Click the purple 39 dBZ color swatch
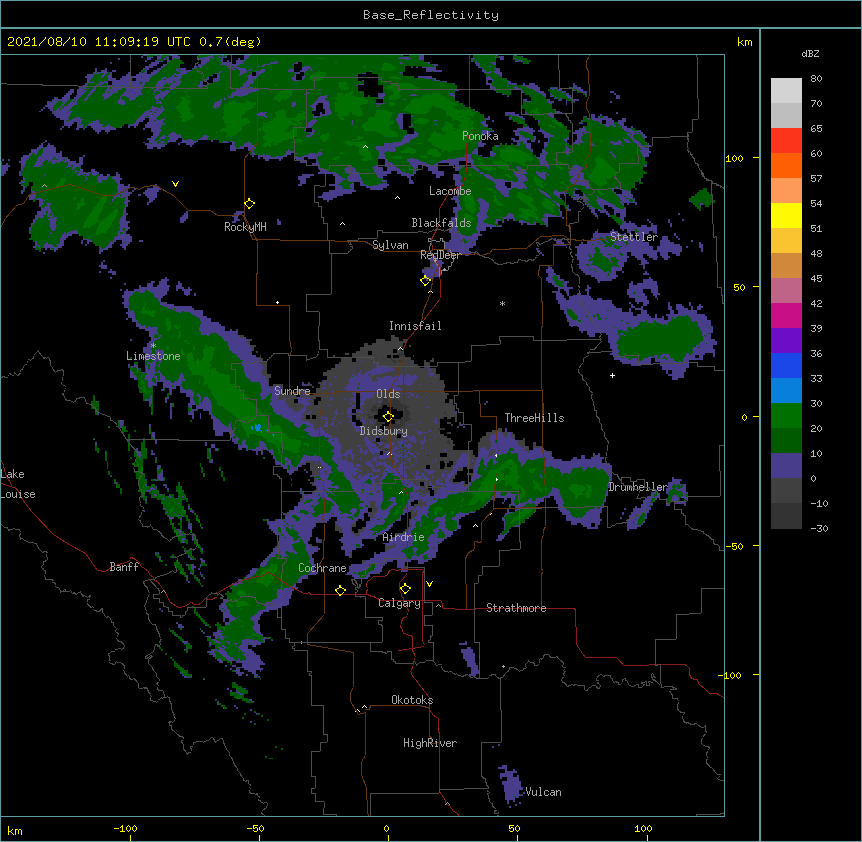The image size is (862, 842). [786, 340]
